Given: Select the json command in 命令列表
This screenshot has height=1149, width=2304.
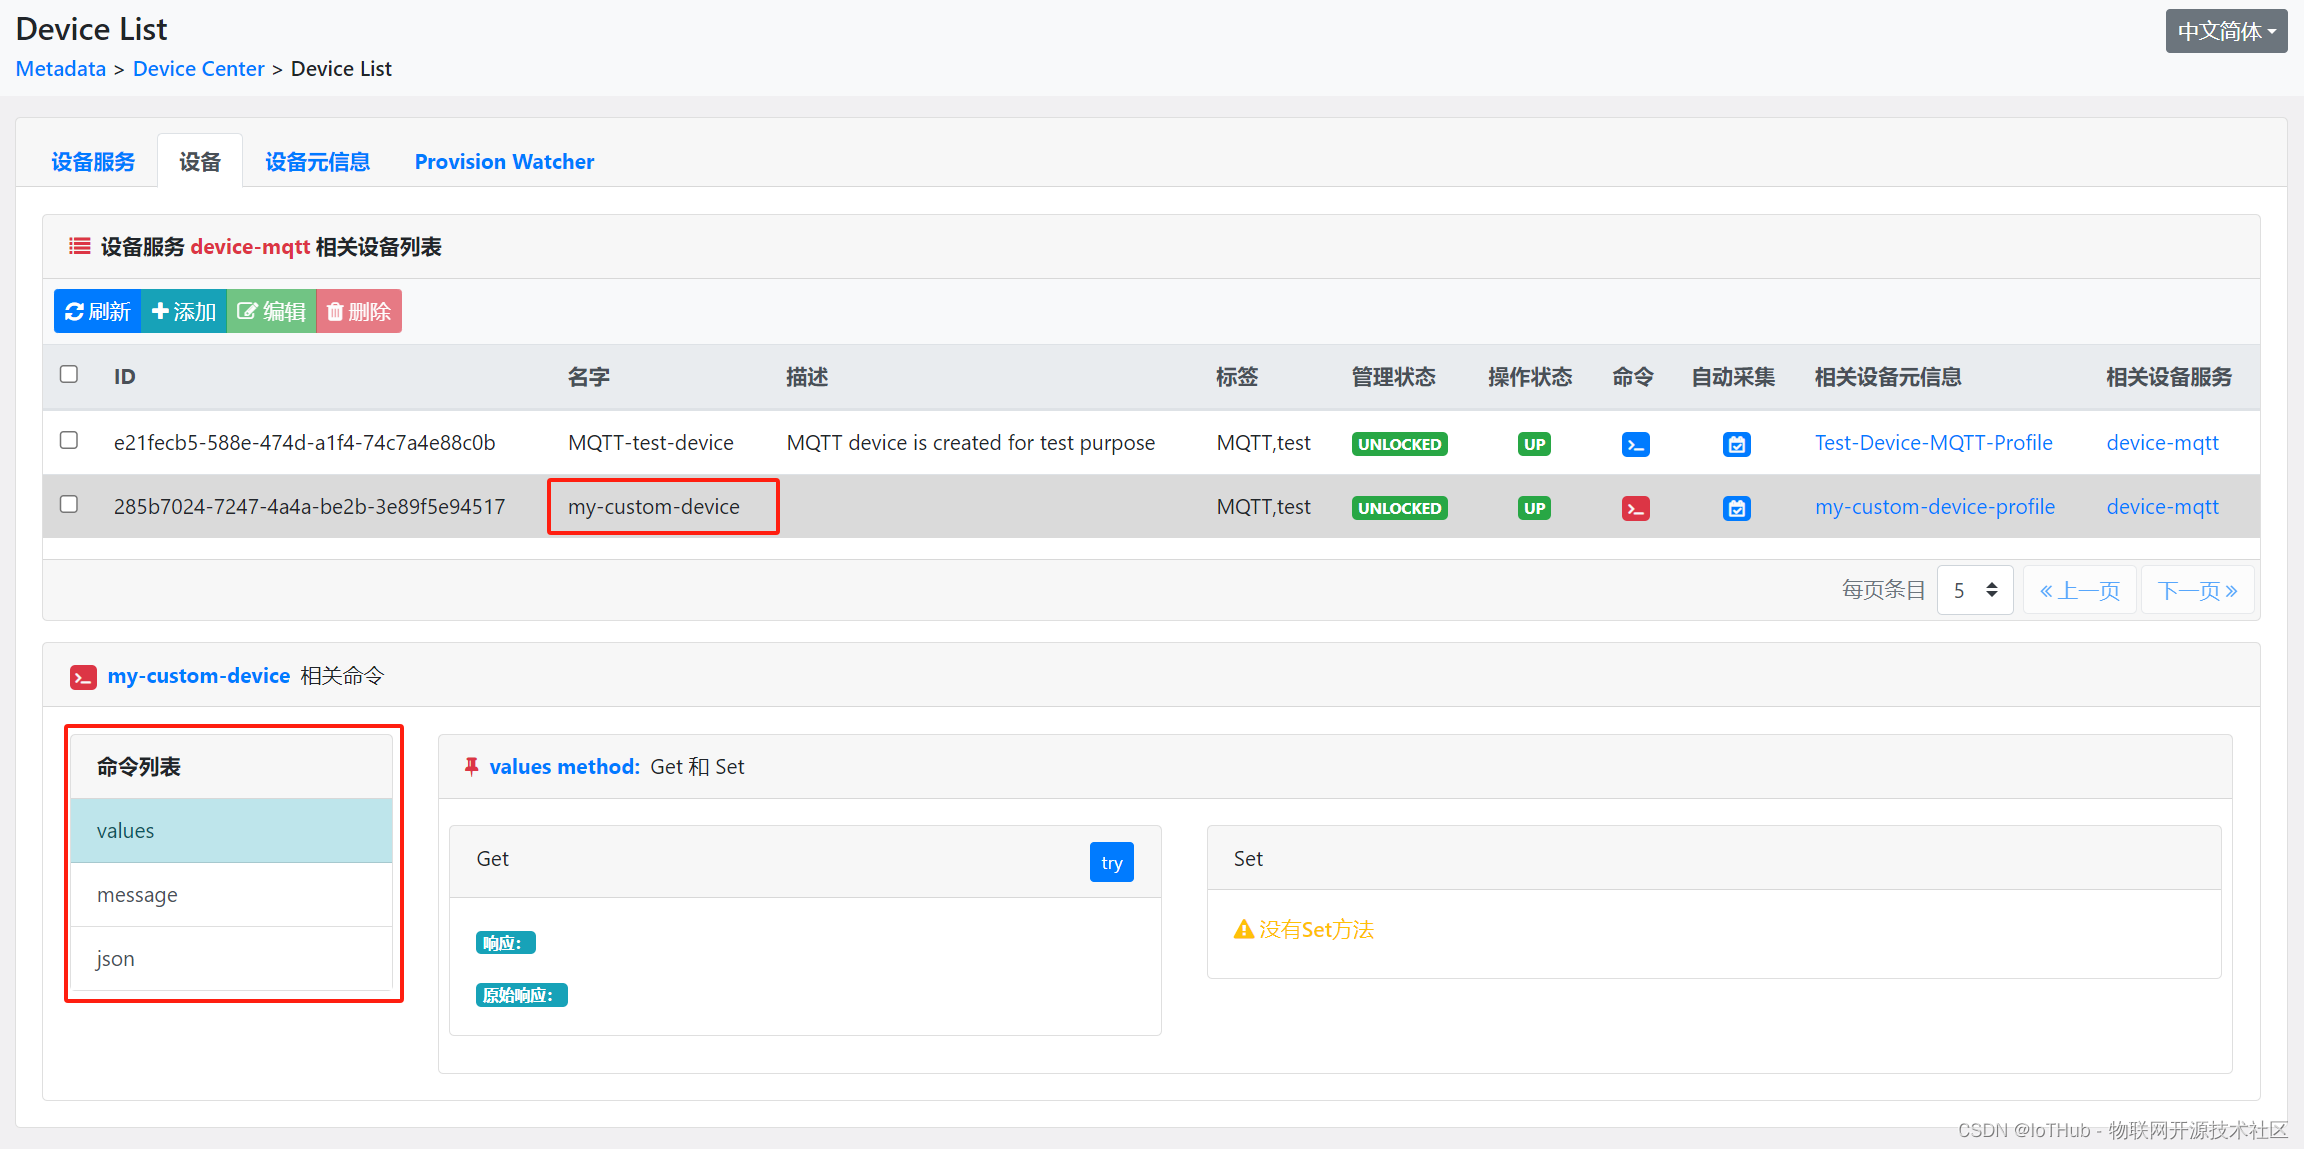Looking at the screenshot, I should click(x=231, y=959).
